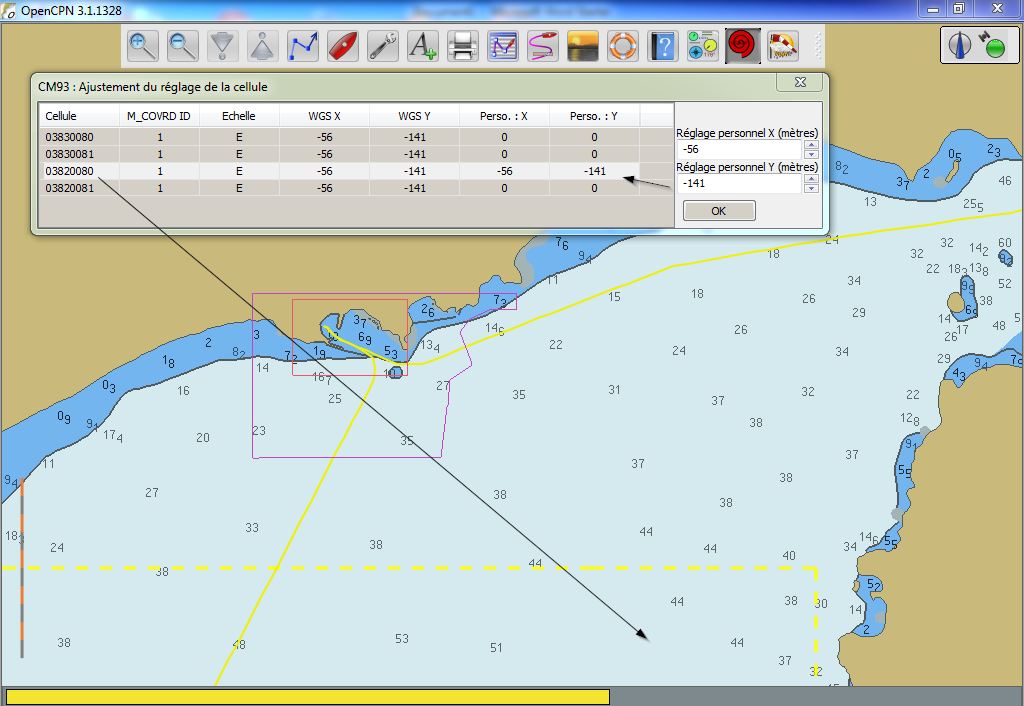The image size is (1024, 706).
Task: Open the help question mark book
Action: [x=662, y=46]
